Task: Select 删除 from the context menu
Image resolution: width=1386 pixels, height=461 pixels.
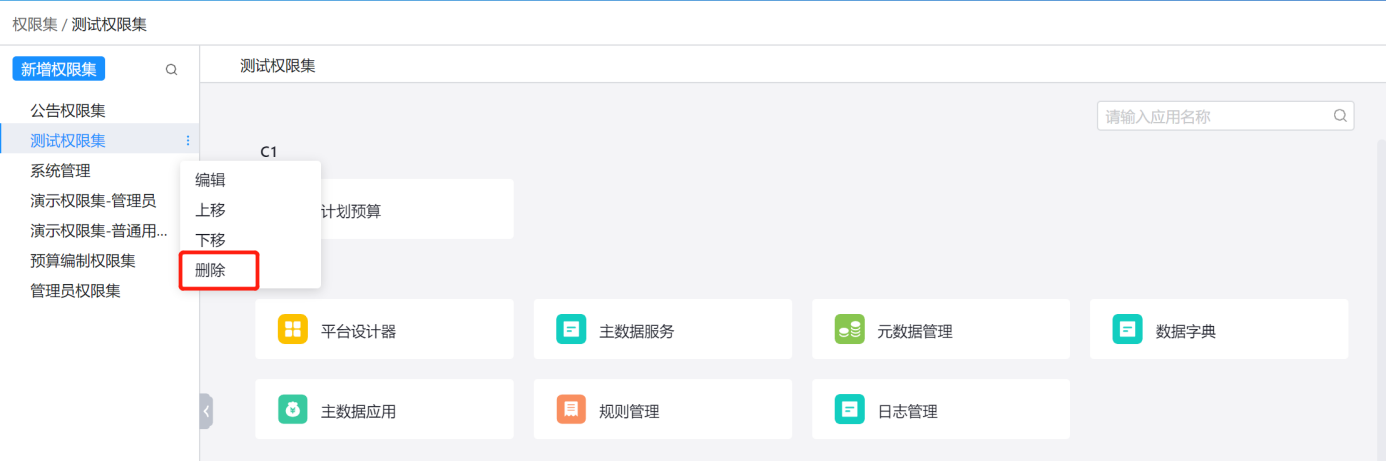Action: tap(211, 270)
